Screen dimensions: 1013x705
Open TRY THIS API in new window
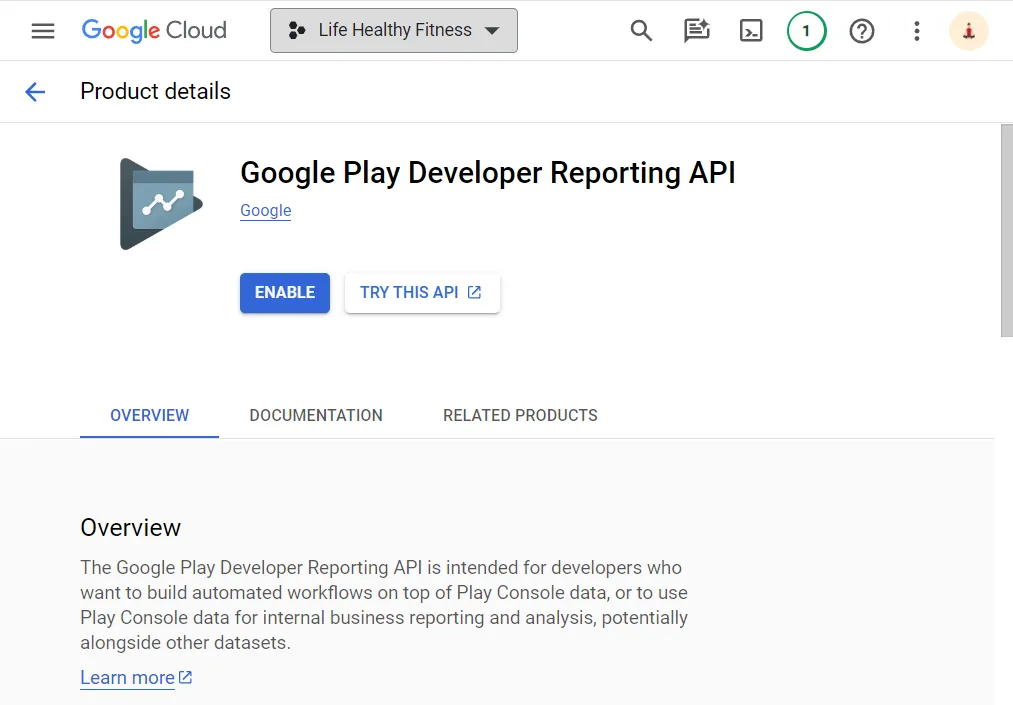421,293
